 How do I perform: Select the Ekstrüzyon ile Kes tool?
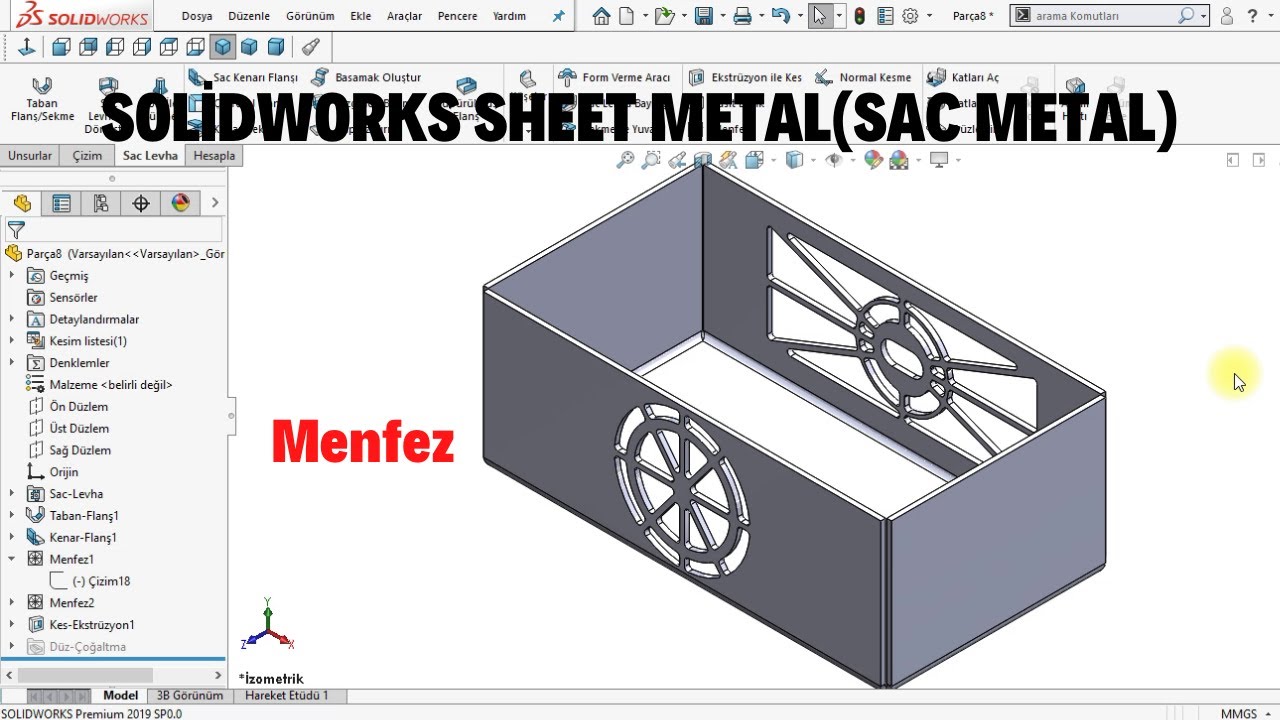(745, 77)
